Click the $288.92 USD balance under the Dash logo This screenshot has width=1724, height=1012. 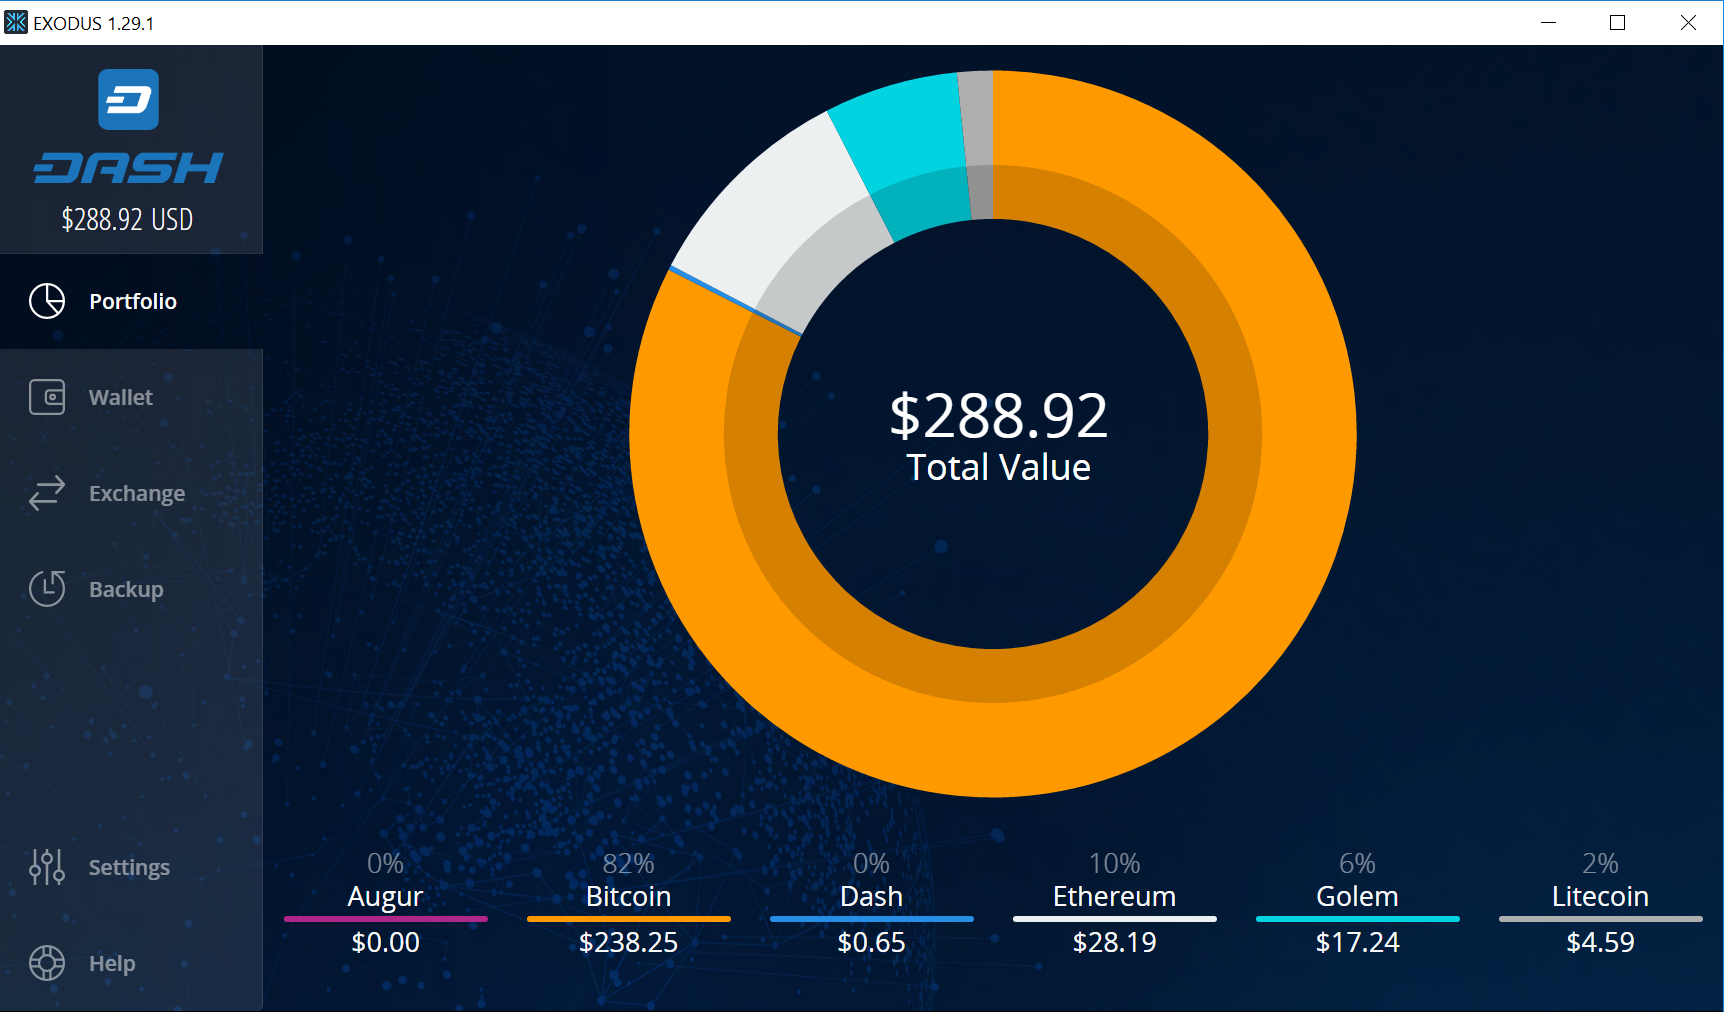tap(127, 219)
